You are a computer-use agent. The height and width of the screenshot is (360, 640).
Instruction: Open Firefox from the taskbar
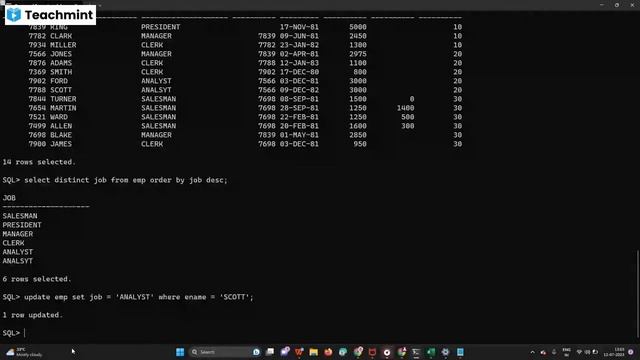point(328,352)
